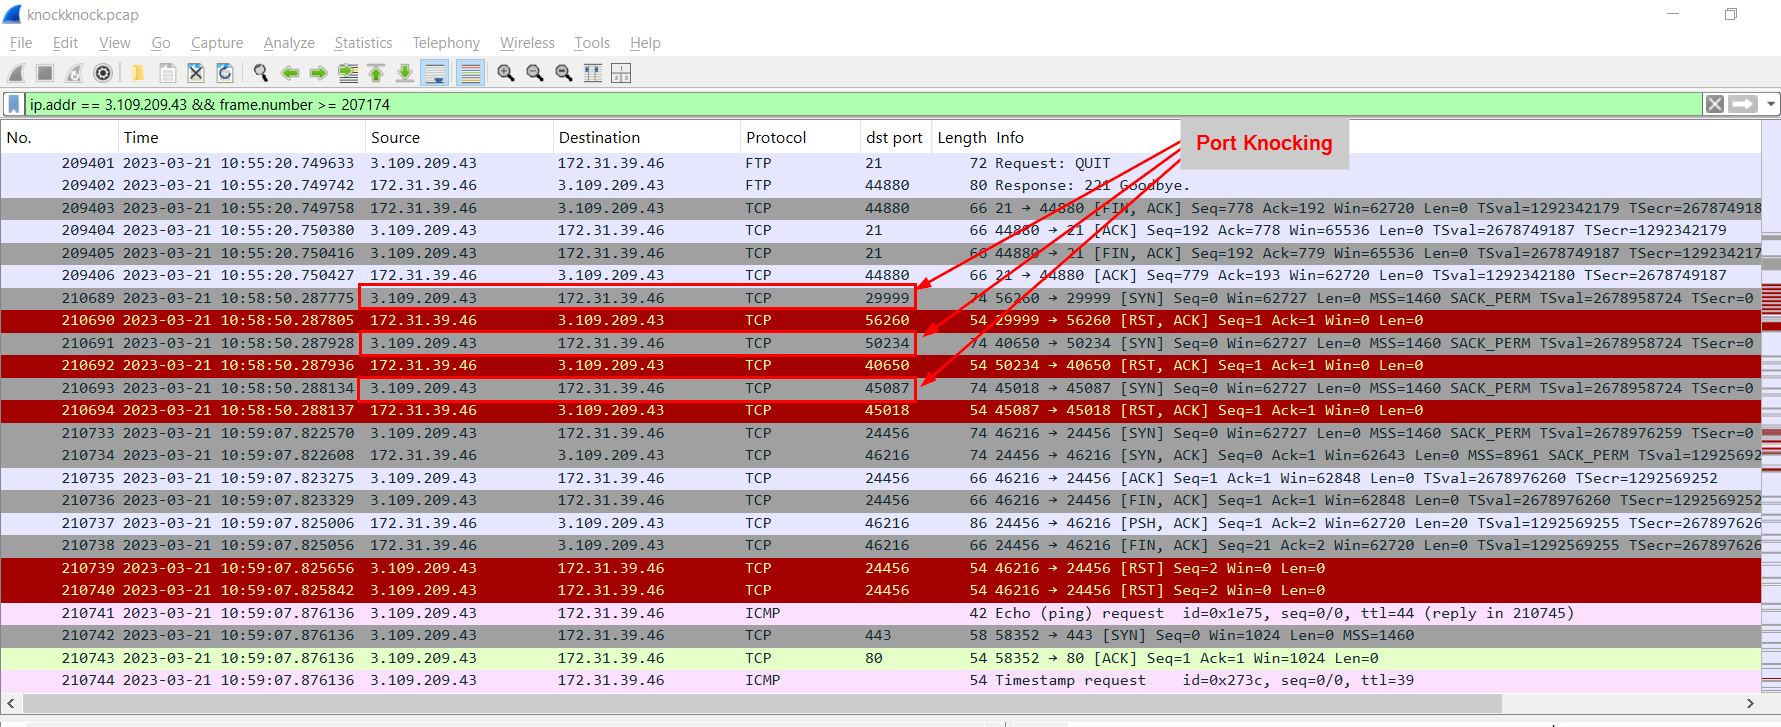Jump to the last packet arrow
The height and width of the screenshot is (727, 1781).
[x=405, y=73]
